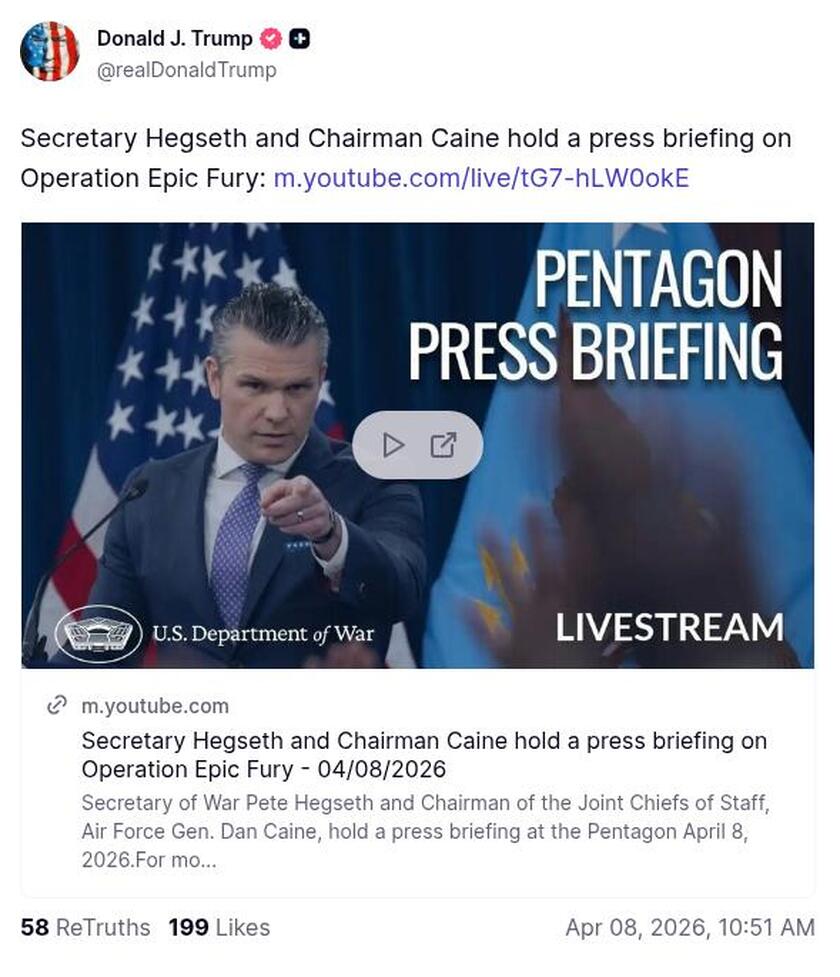This screenshot has width=840, height=977.
Task: Open the @realDonaldTrump handle
Action: pos(186,70)
